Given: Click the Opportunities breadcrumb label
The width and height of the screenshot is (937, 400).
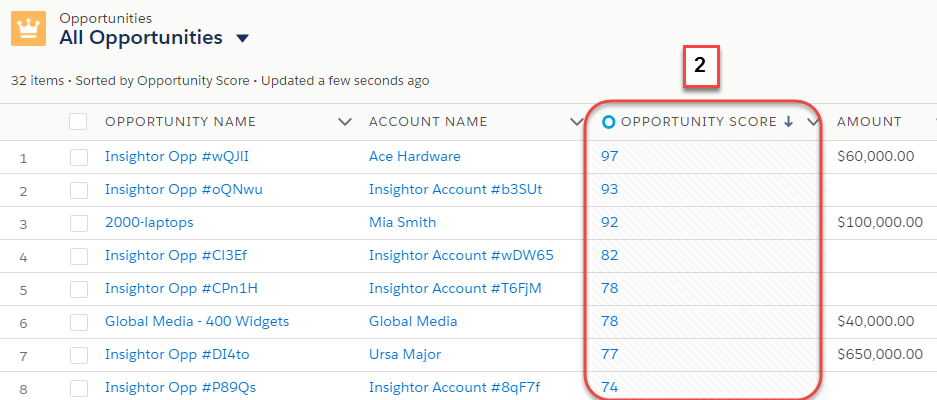Looking at the screenshot, I should [105, 19].
